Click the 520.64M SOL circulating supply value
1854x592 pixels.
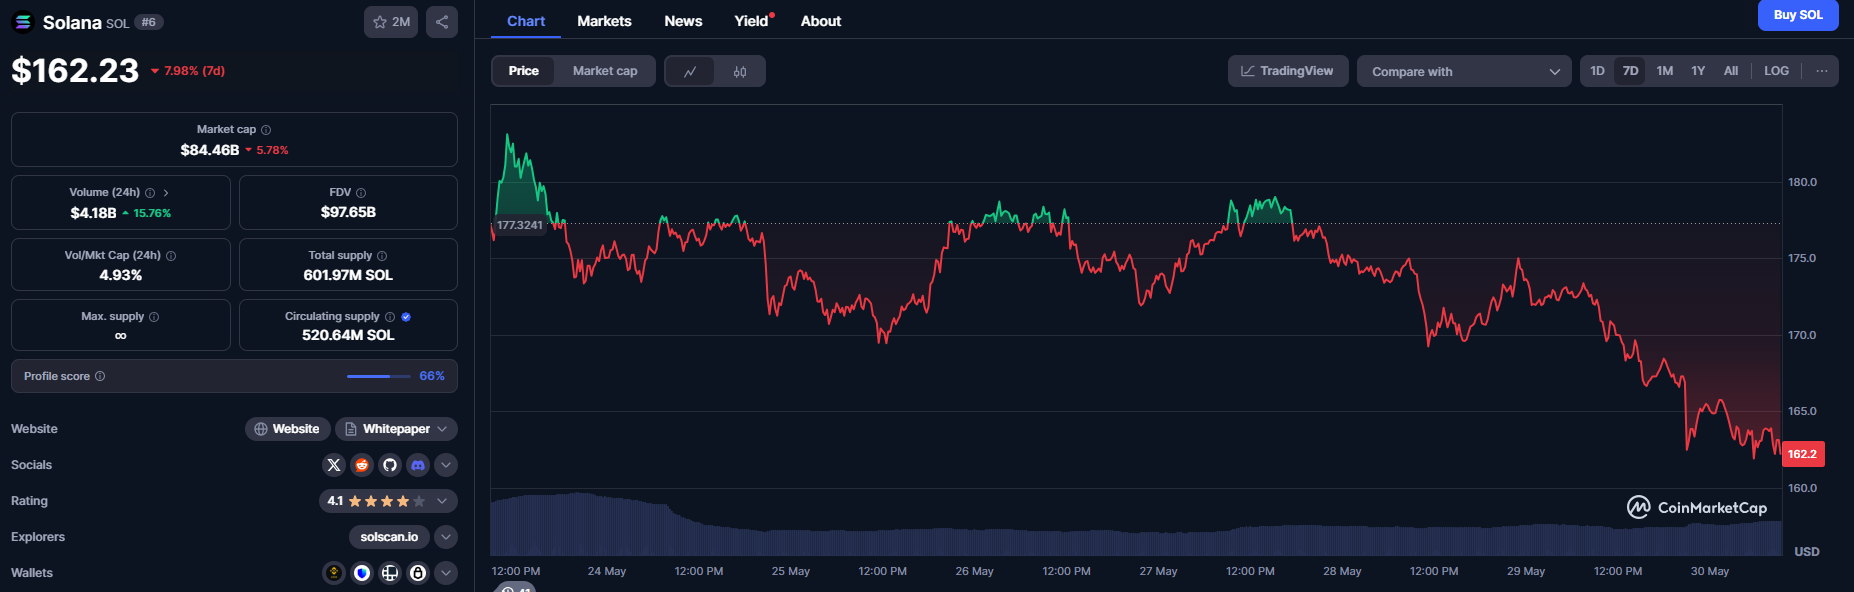pos(348,335)
